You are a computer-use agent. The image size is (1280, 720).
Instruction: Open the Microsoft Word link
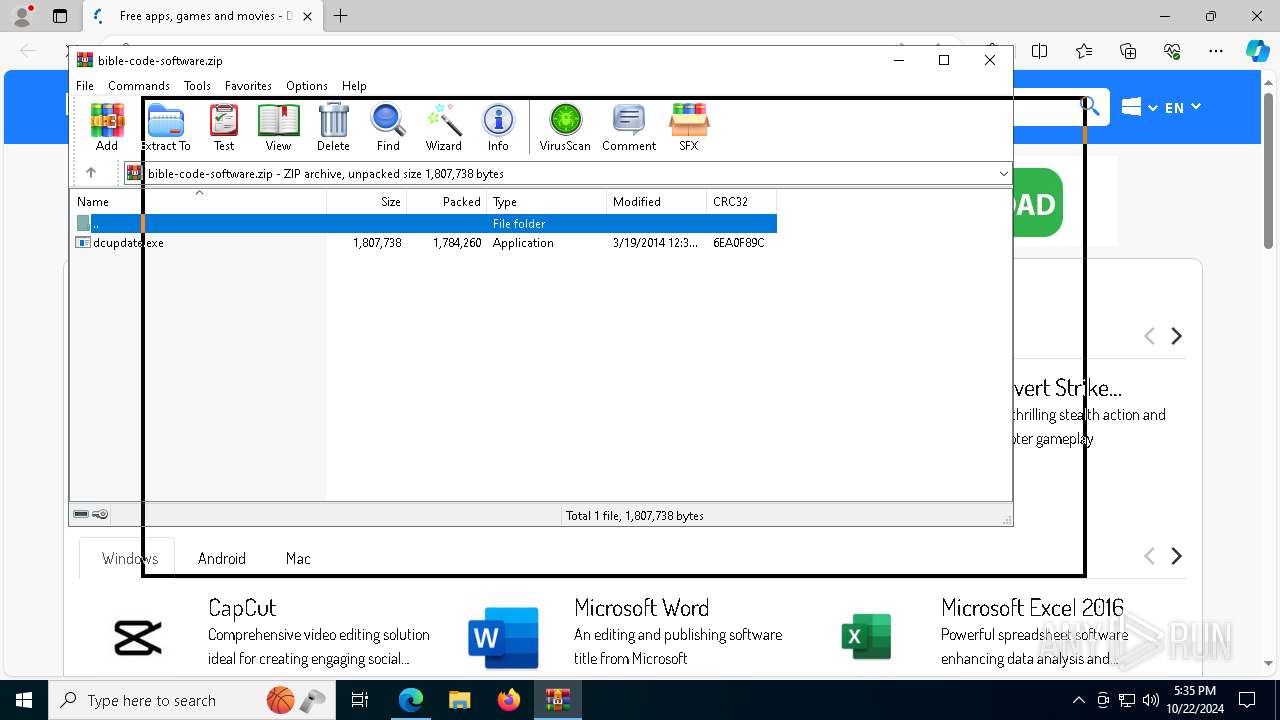(x=641, y=607)
